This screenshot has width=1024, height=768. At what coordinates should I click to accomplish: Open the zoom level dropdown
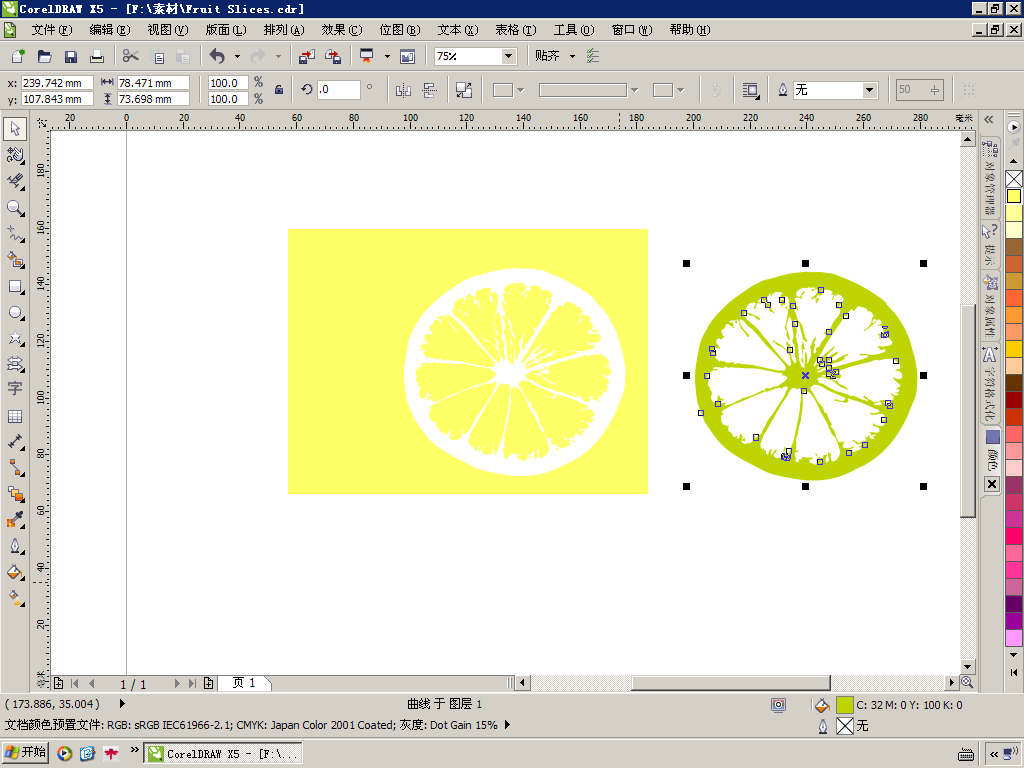[508, 56]
